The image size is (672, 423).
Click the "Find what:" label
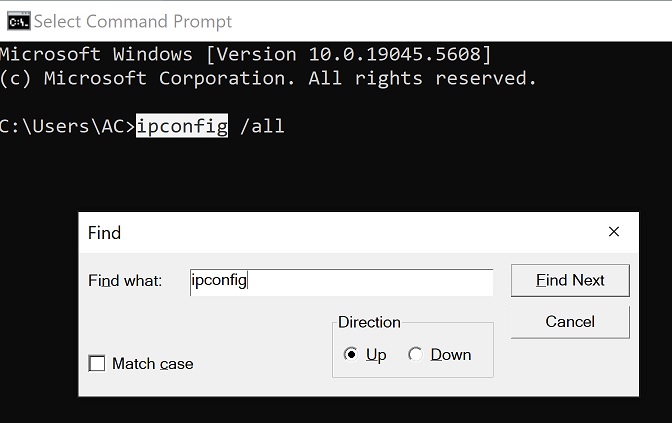point(125,281)
